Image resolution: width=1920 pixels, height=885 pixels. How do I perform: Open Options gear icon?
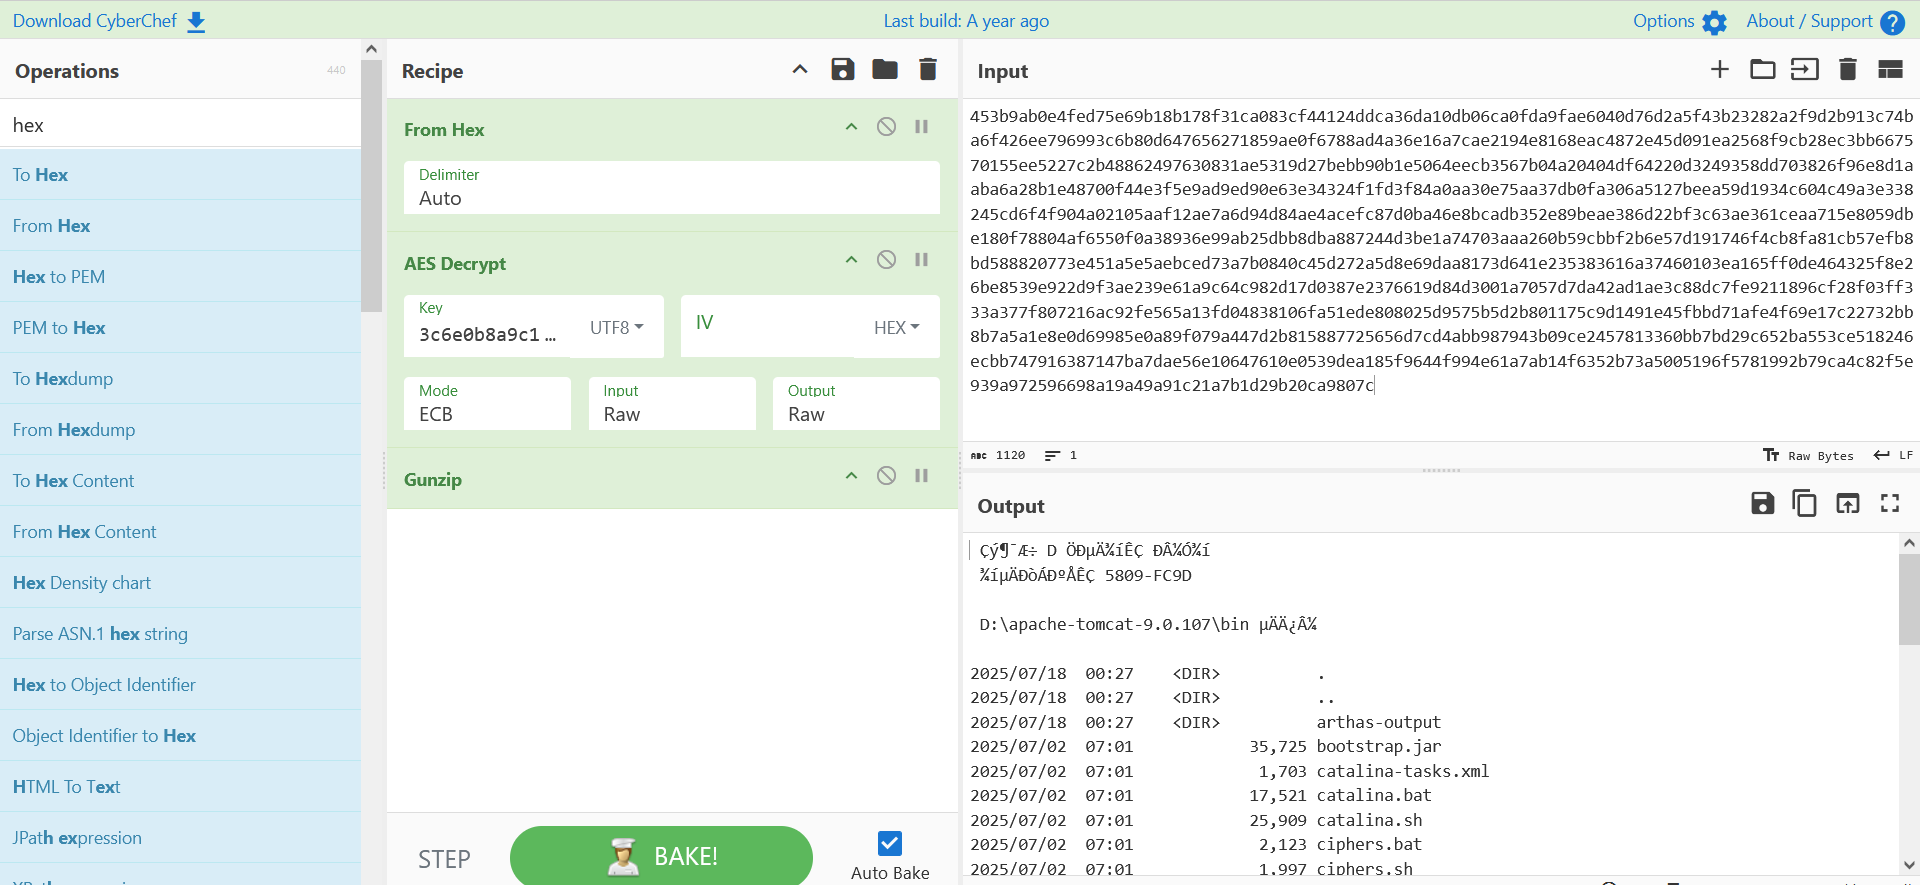click(x=1714, y=22)
